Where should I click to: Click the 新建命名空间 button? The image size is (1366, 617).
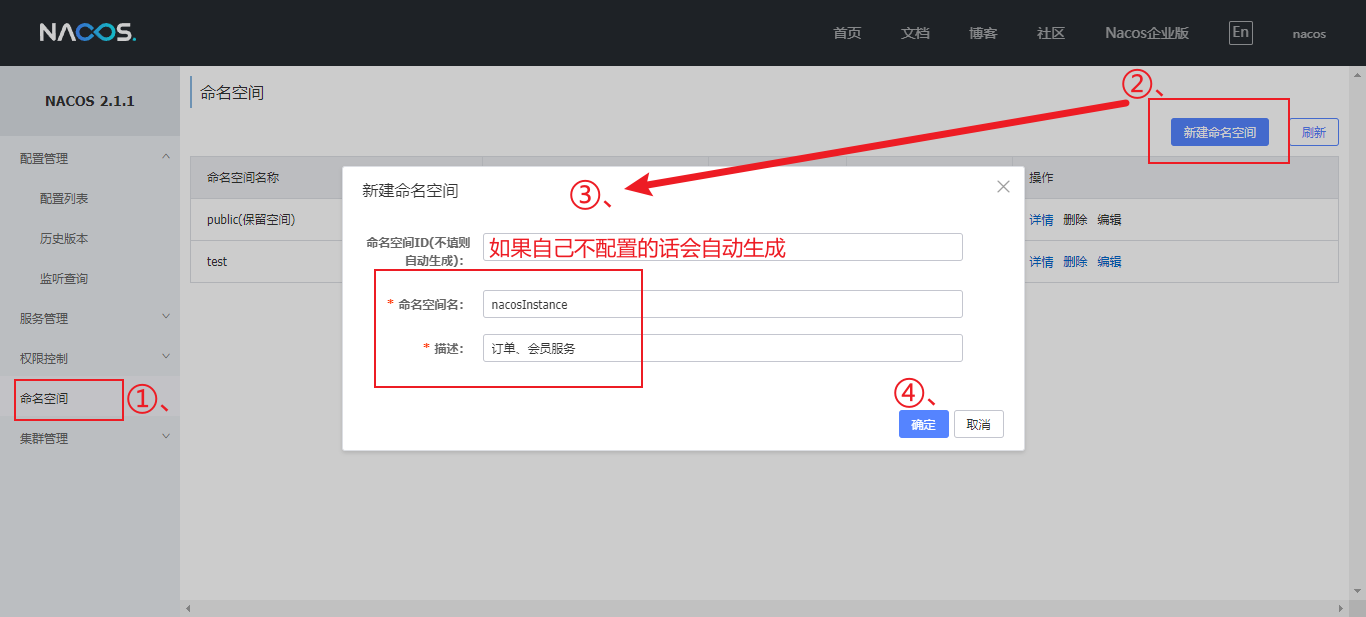pyautogui.click(x=1219, y=132)
